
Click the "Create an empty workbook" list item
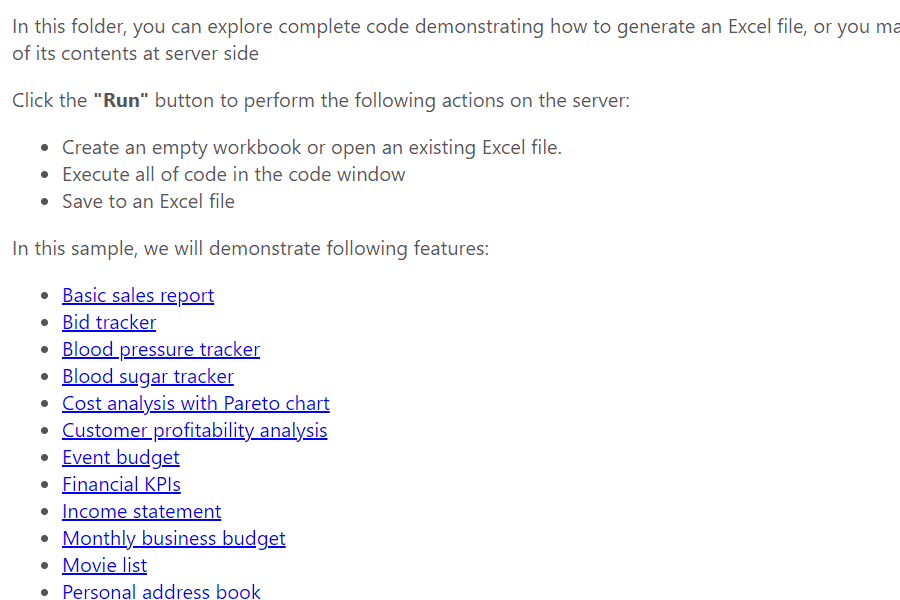312,148
